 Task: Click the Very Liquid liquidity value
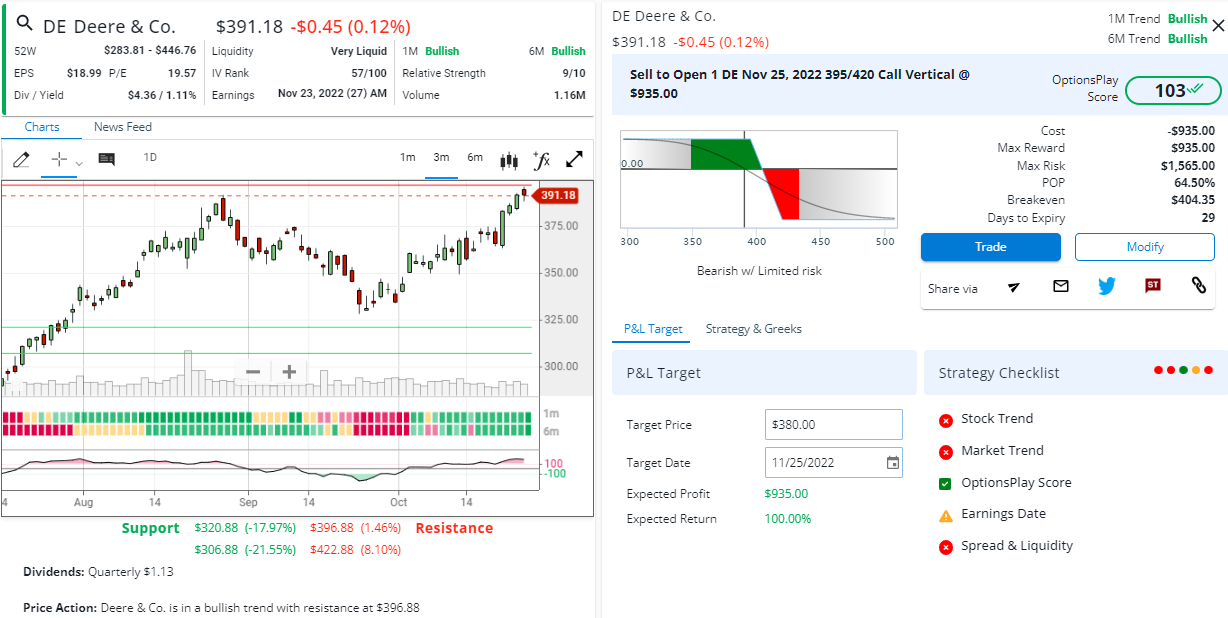point(359,51)
